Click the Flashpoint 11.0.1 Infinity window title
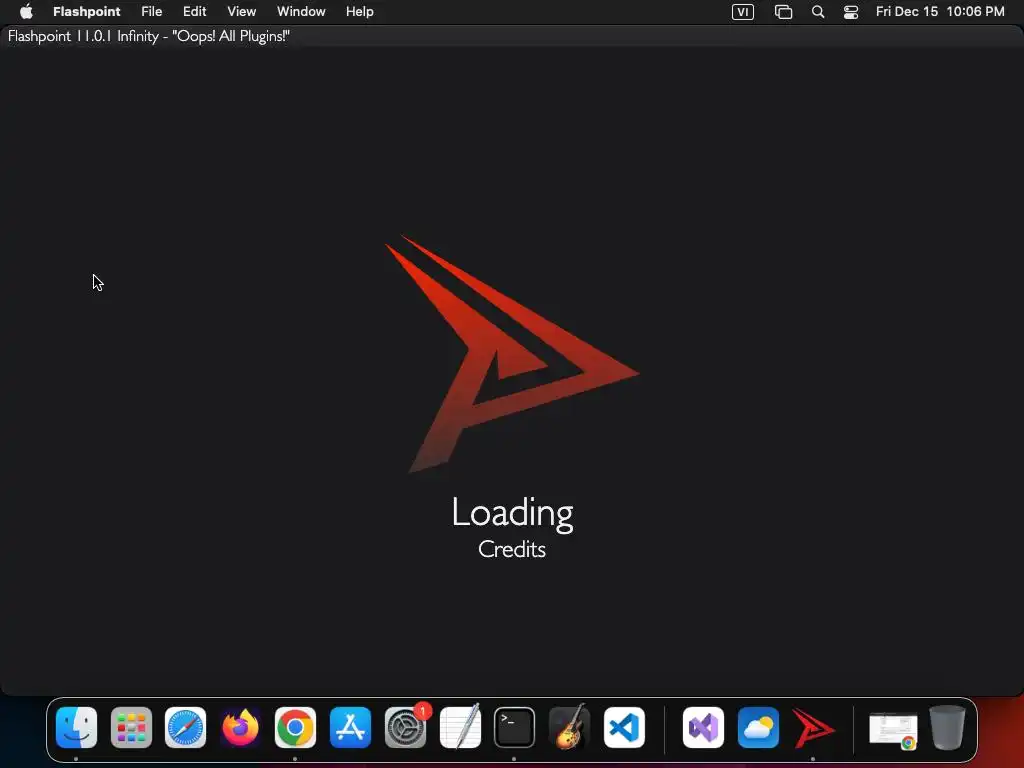The width and height of the screenshot is (1024, 768). 148,37
